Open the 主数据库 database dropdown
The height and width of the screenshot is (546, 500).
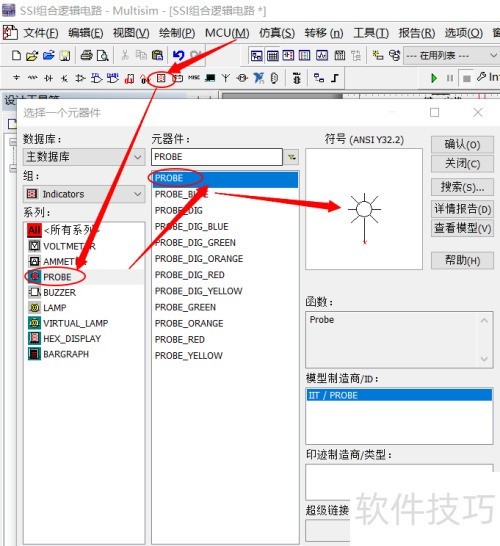click(84, 157)
